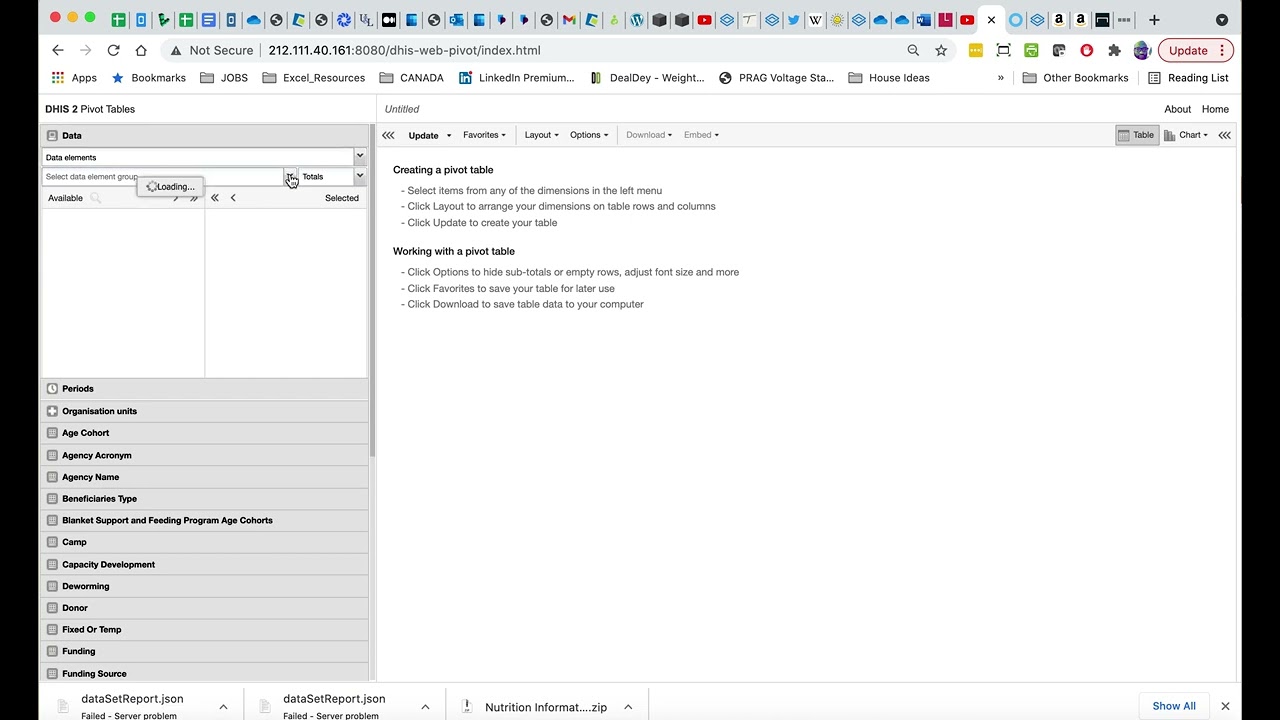Click browser back arrow
Image resolution: width=1280 pixels, height=720 pixels.
pos(58,50)
